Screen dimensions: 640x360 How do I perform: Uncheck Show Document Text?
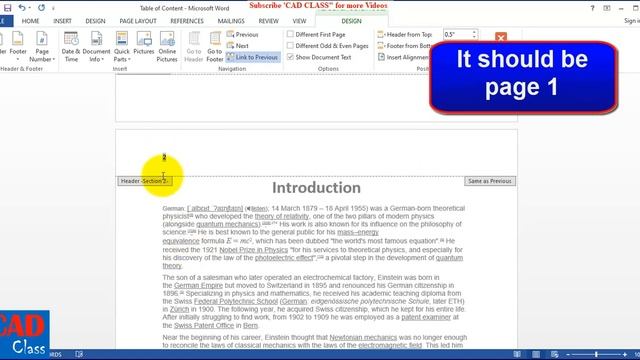[290, 57]
